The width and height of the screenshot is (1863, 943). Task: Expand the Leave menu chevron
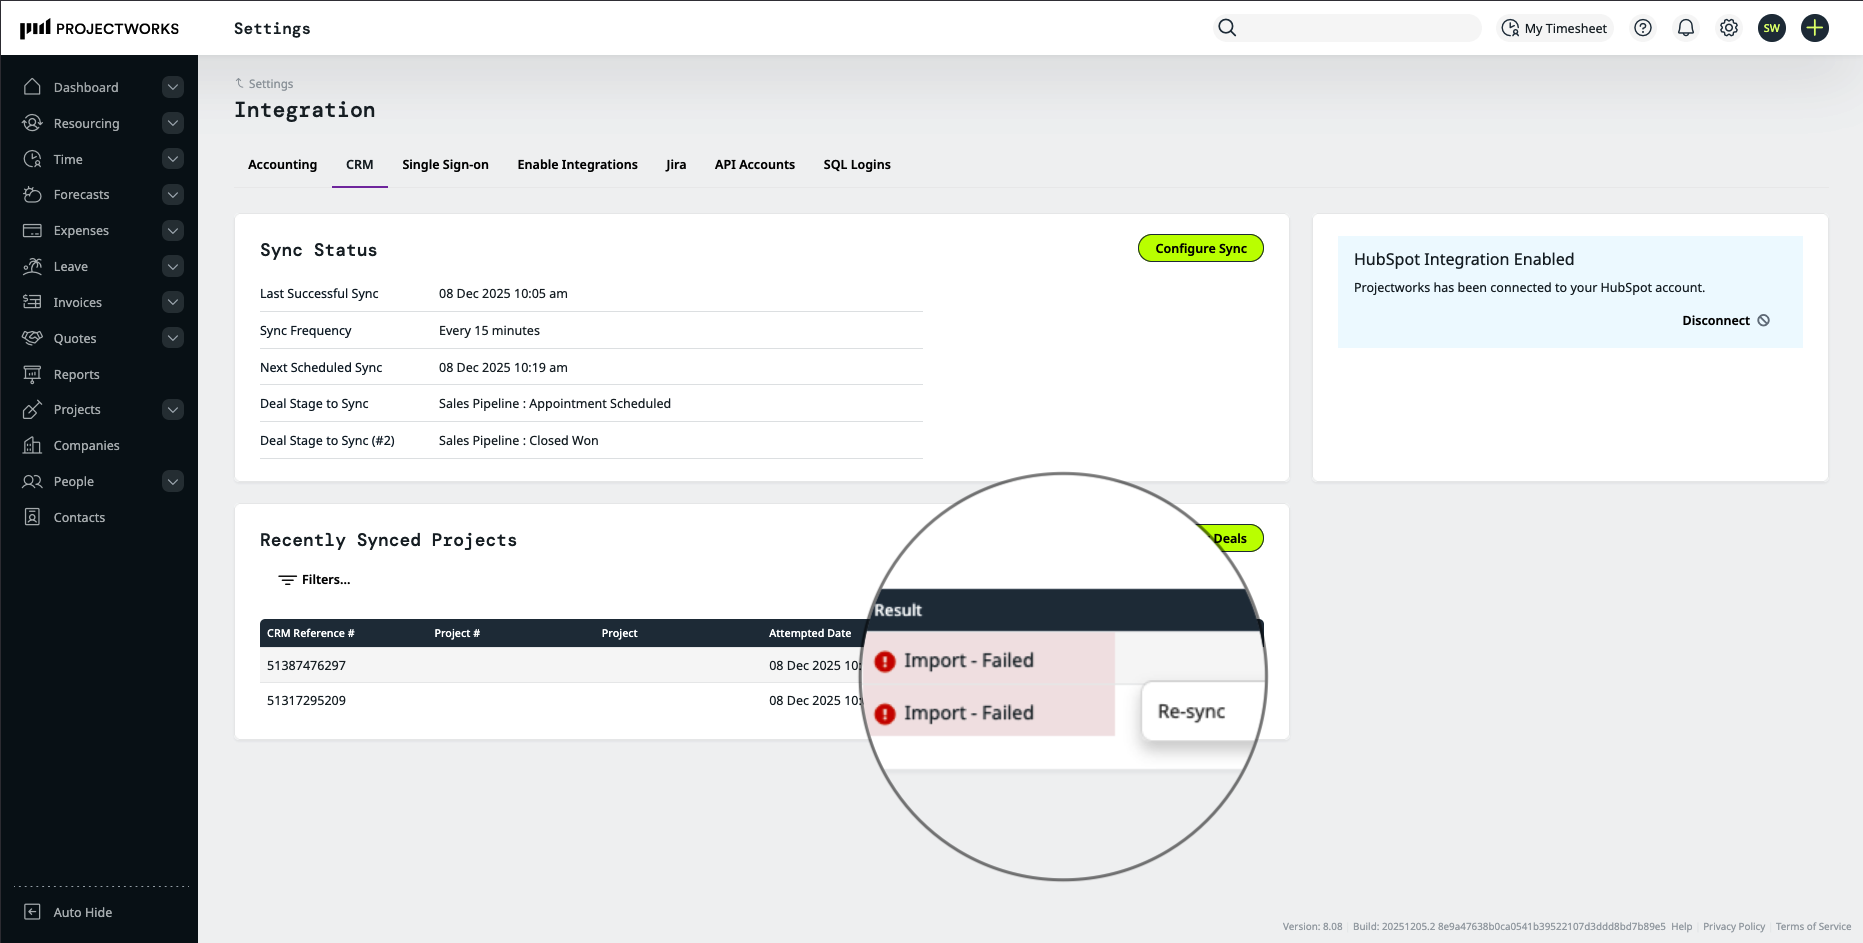pyautogui.click(x=173, y=266)
